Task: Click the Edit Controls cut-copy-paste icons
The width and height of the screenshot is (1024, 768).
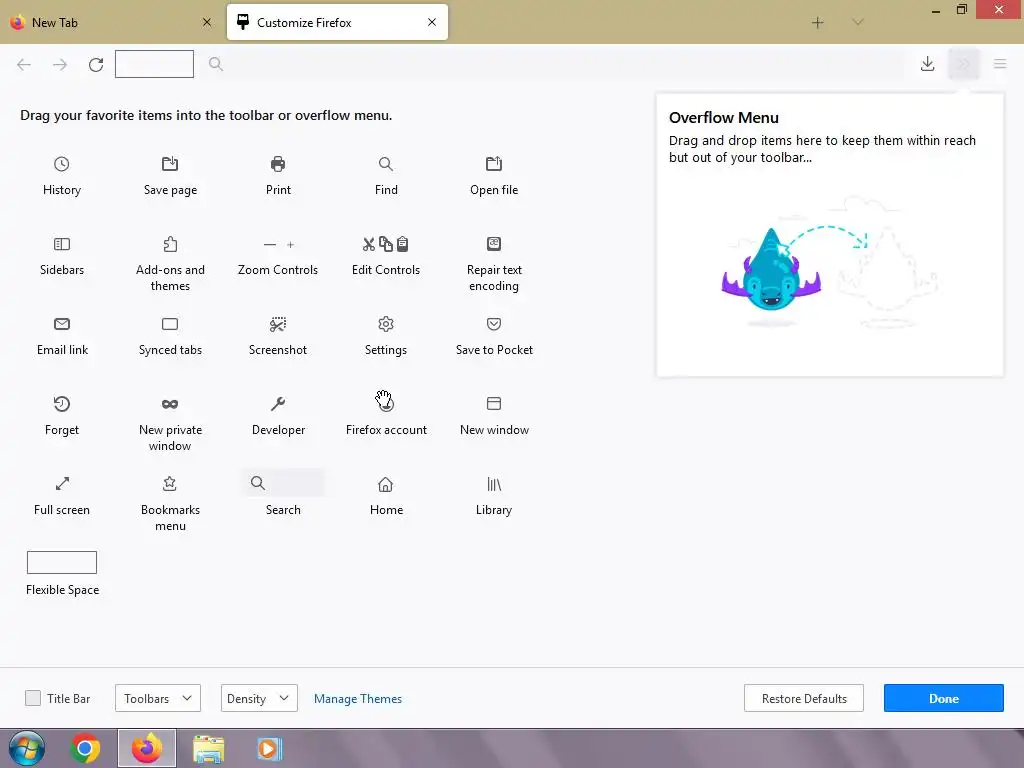Action: [x=385, y=244]
